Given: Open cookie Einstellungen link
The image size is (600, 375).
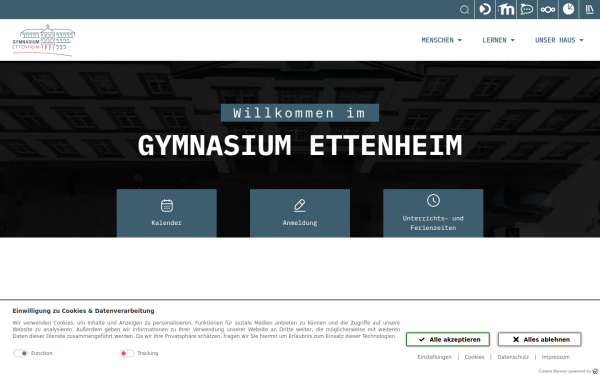Looking at the screenshot, I should (x=434, y=357).
